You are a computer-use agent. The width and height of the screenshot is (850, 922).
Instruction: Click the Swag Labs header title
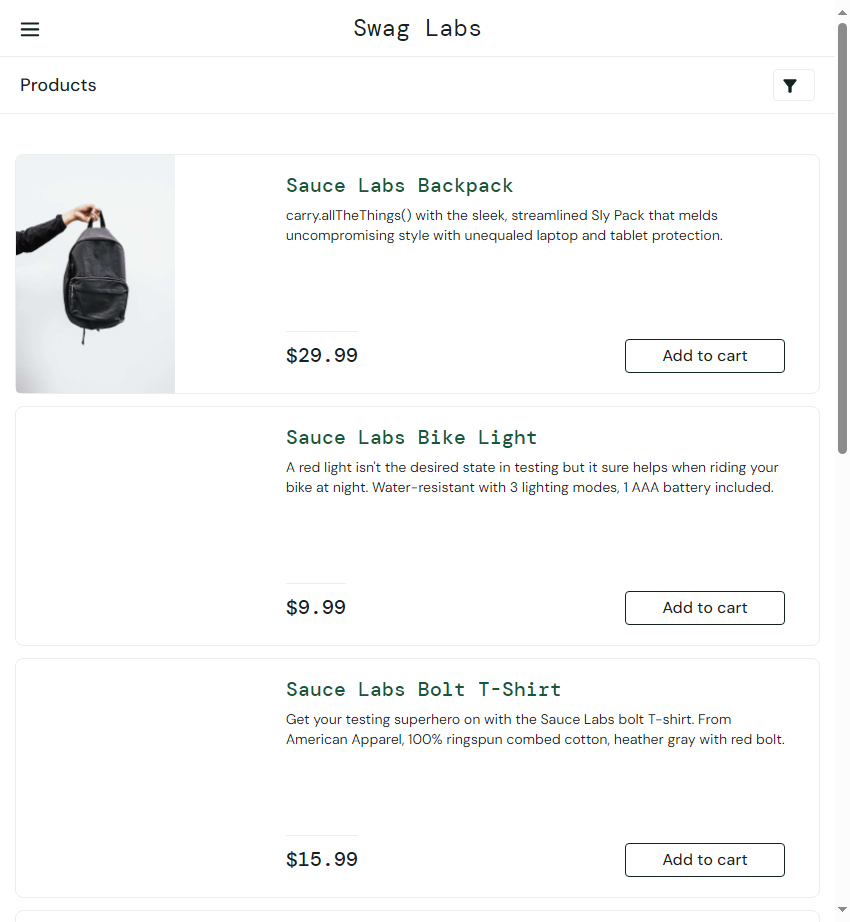click(417, 28)
